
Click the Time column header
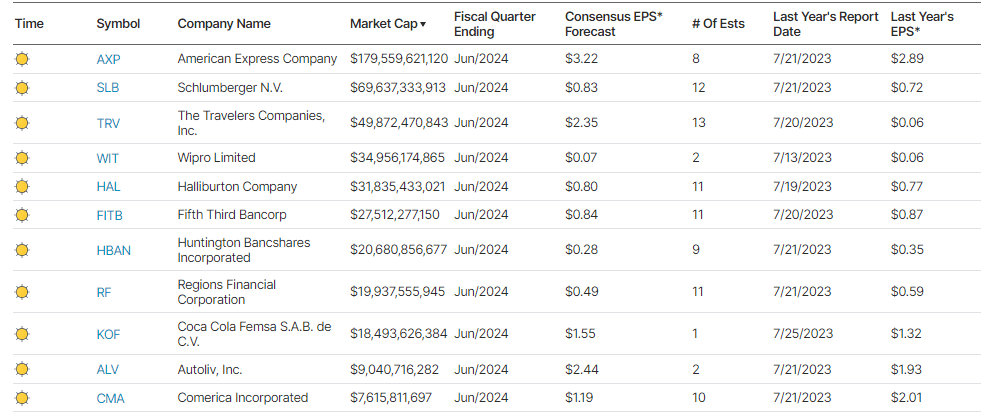(x=29, y=24)
